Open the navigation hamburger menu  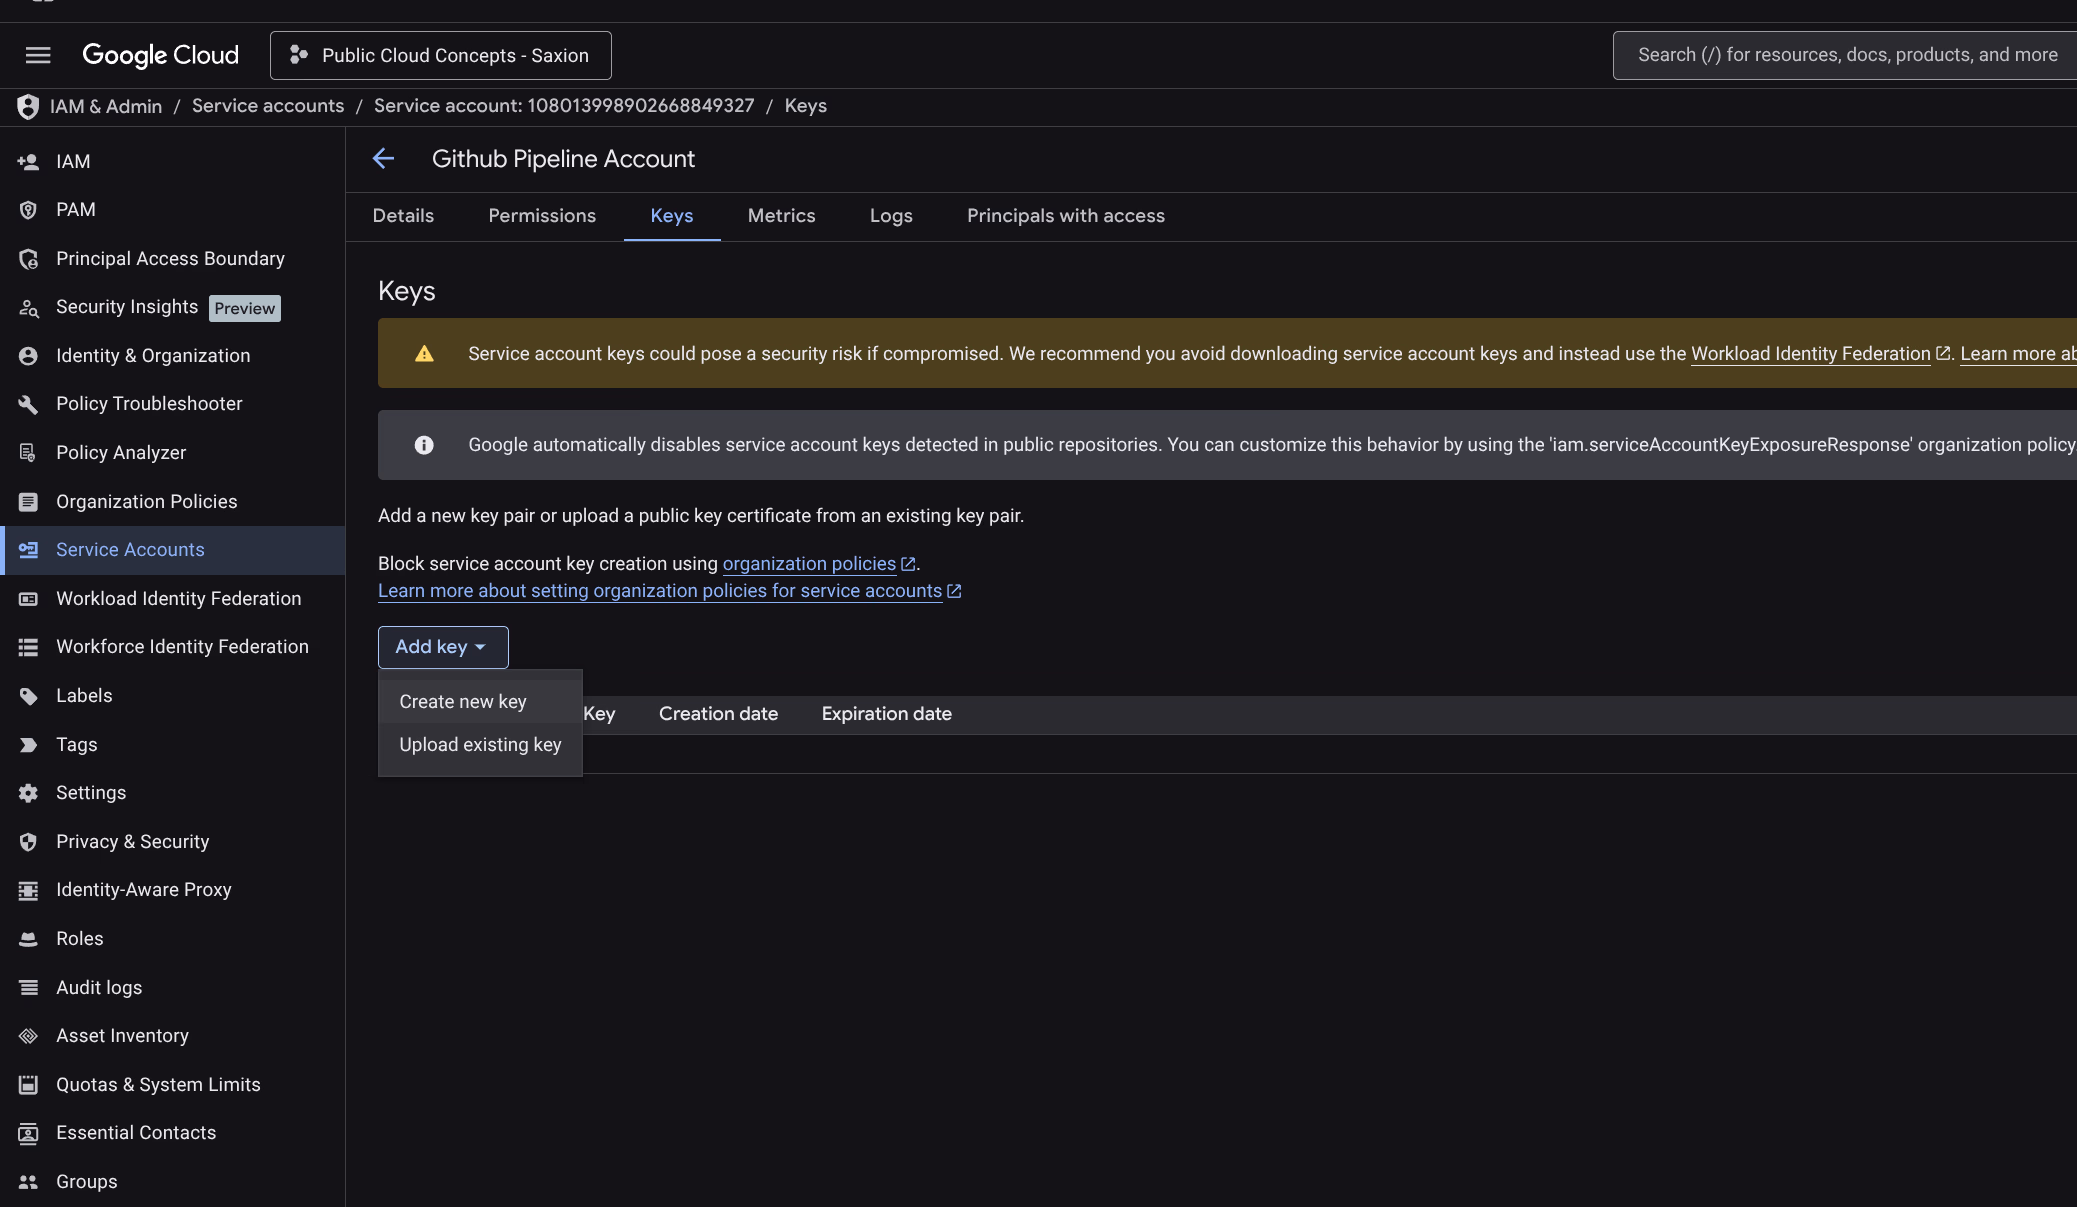pyautogui.click(x=37, y=55)
